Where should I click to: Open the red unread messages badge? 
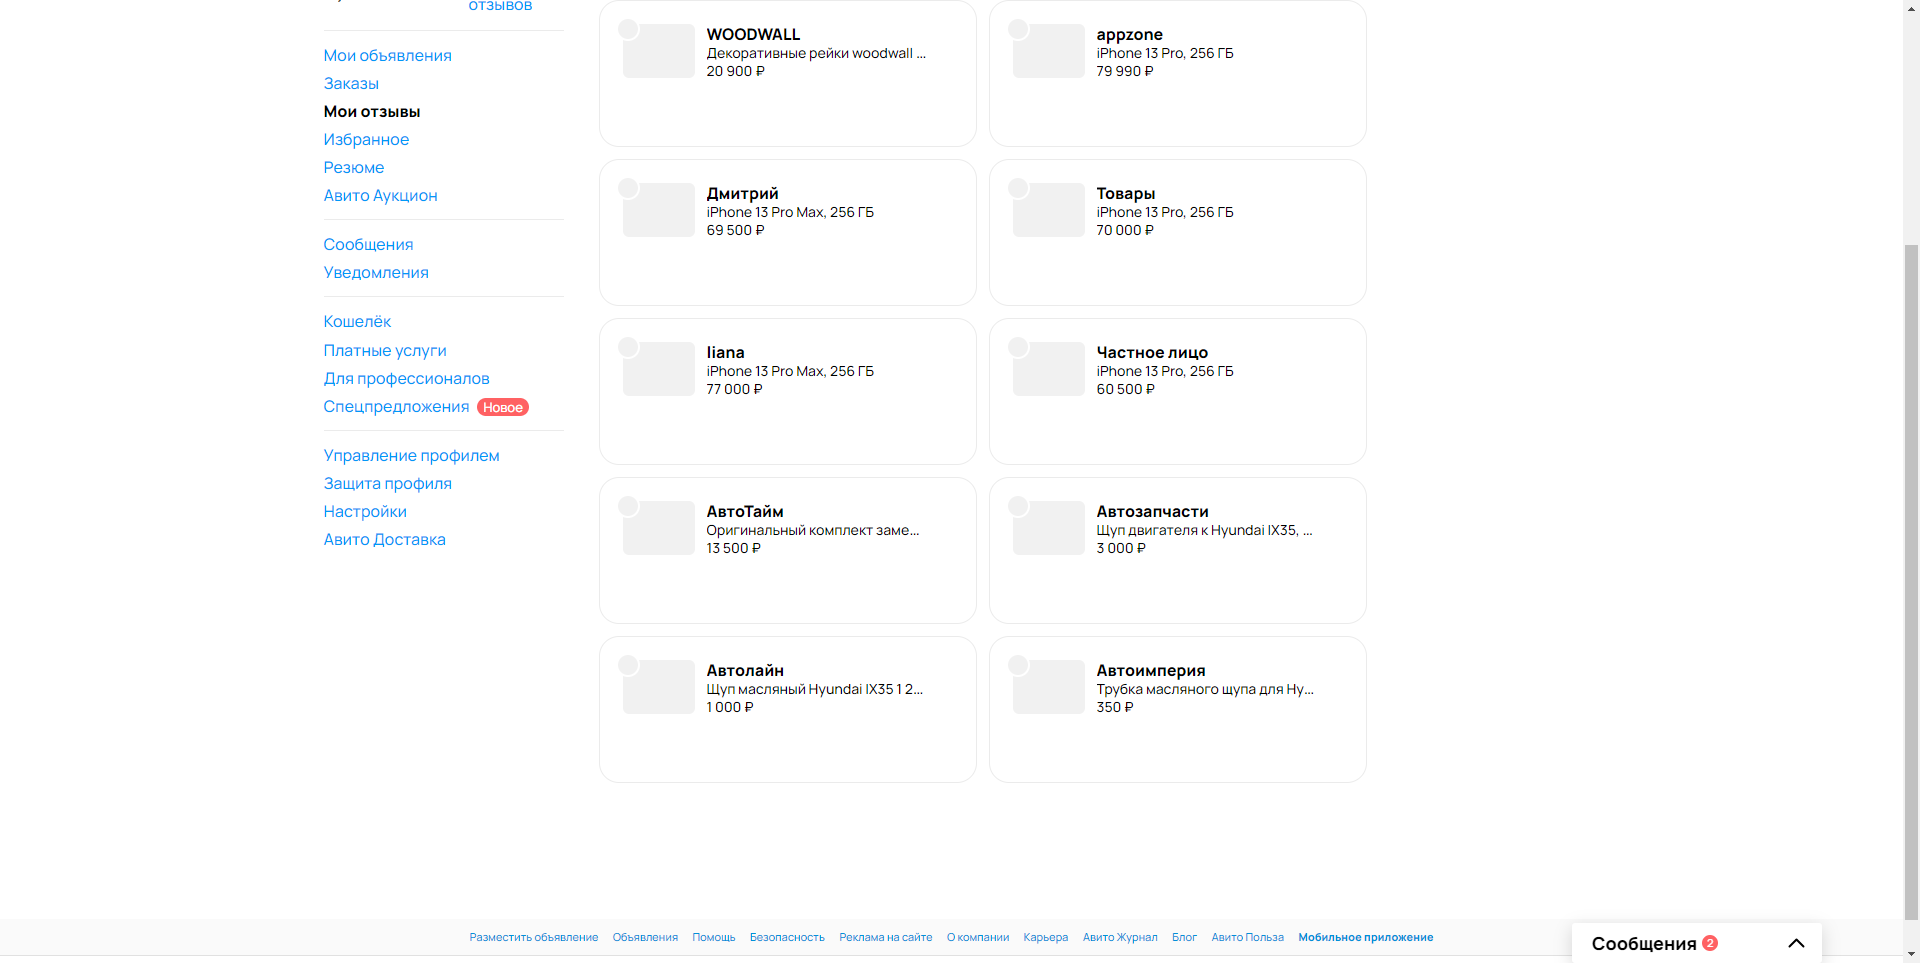[x=1710, y=943]
